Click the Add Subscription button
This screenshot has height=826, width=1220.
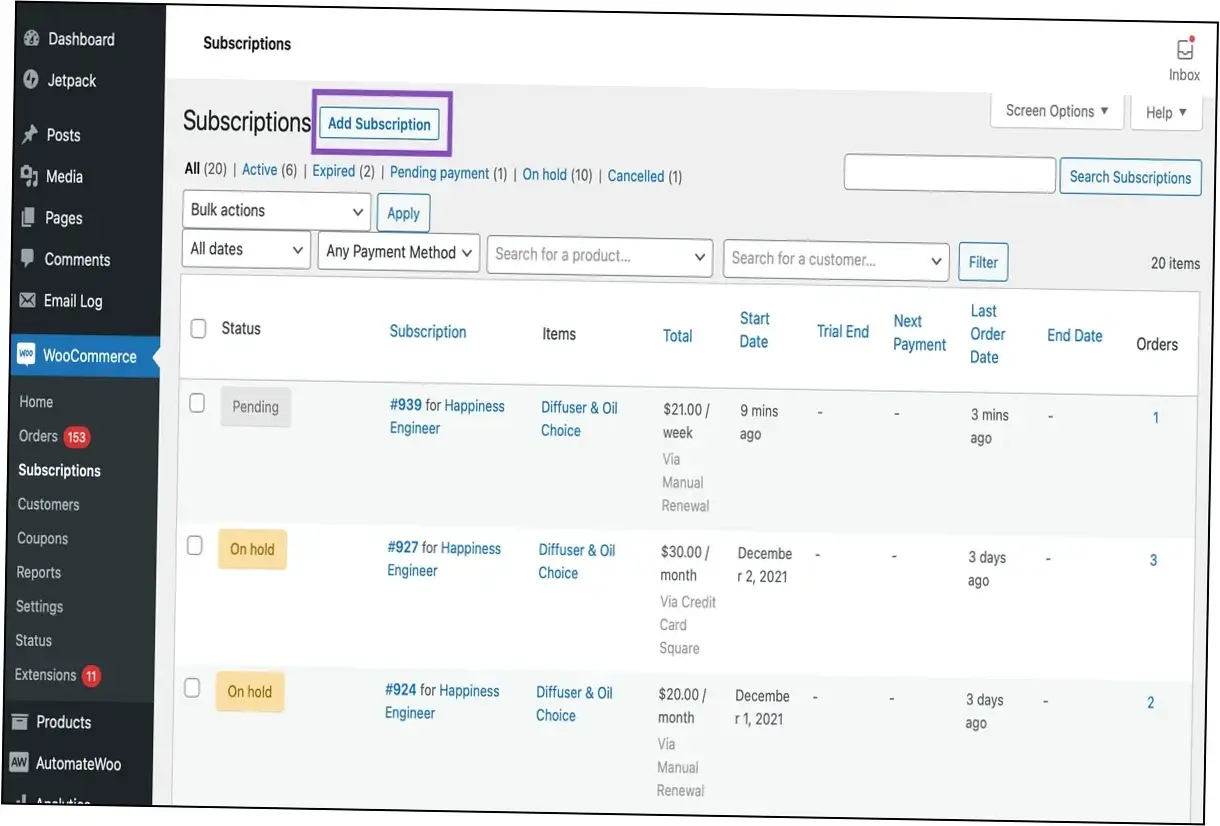(379, 124)
